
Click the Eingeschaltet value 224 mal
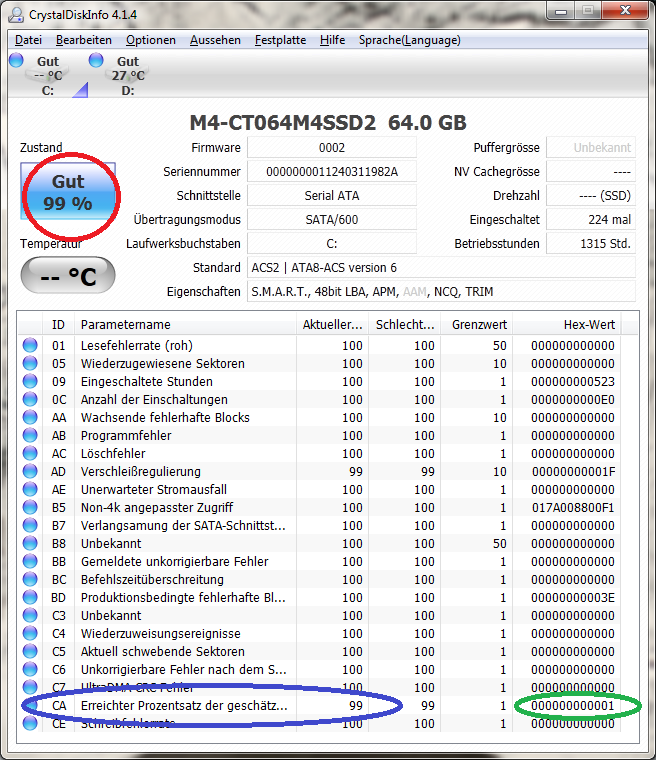(591, 220)
